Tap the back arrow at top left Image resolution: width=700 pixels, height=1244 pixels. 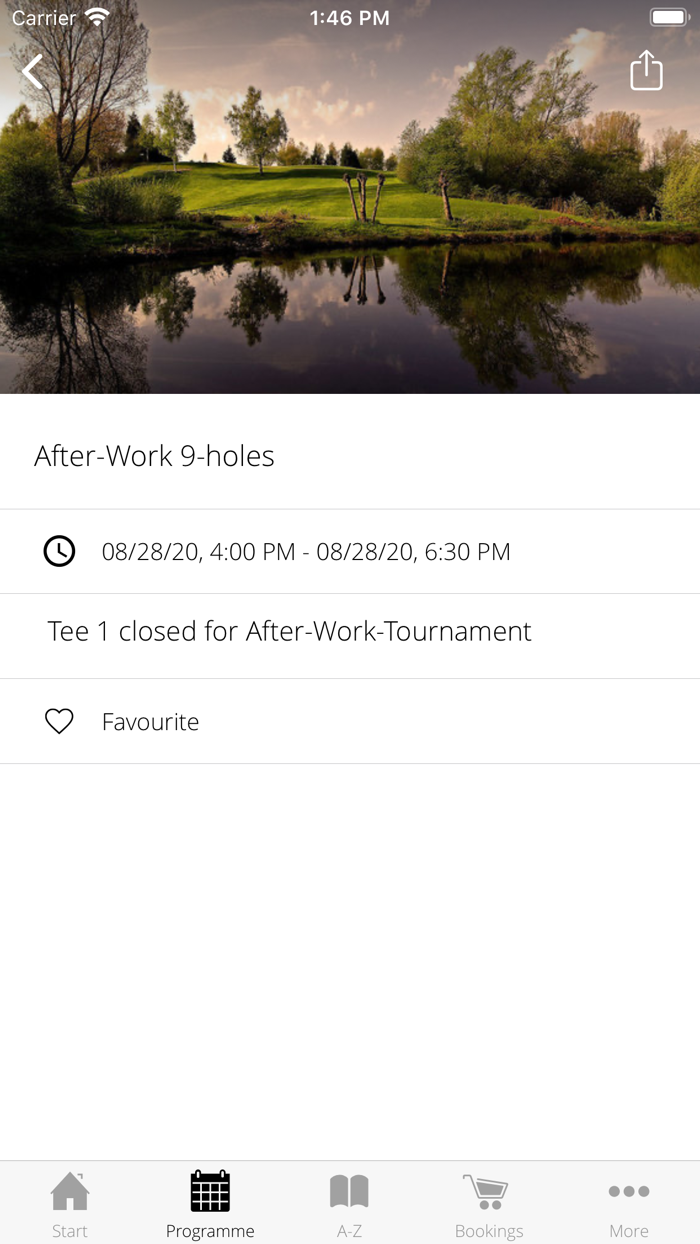point(33,72)
